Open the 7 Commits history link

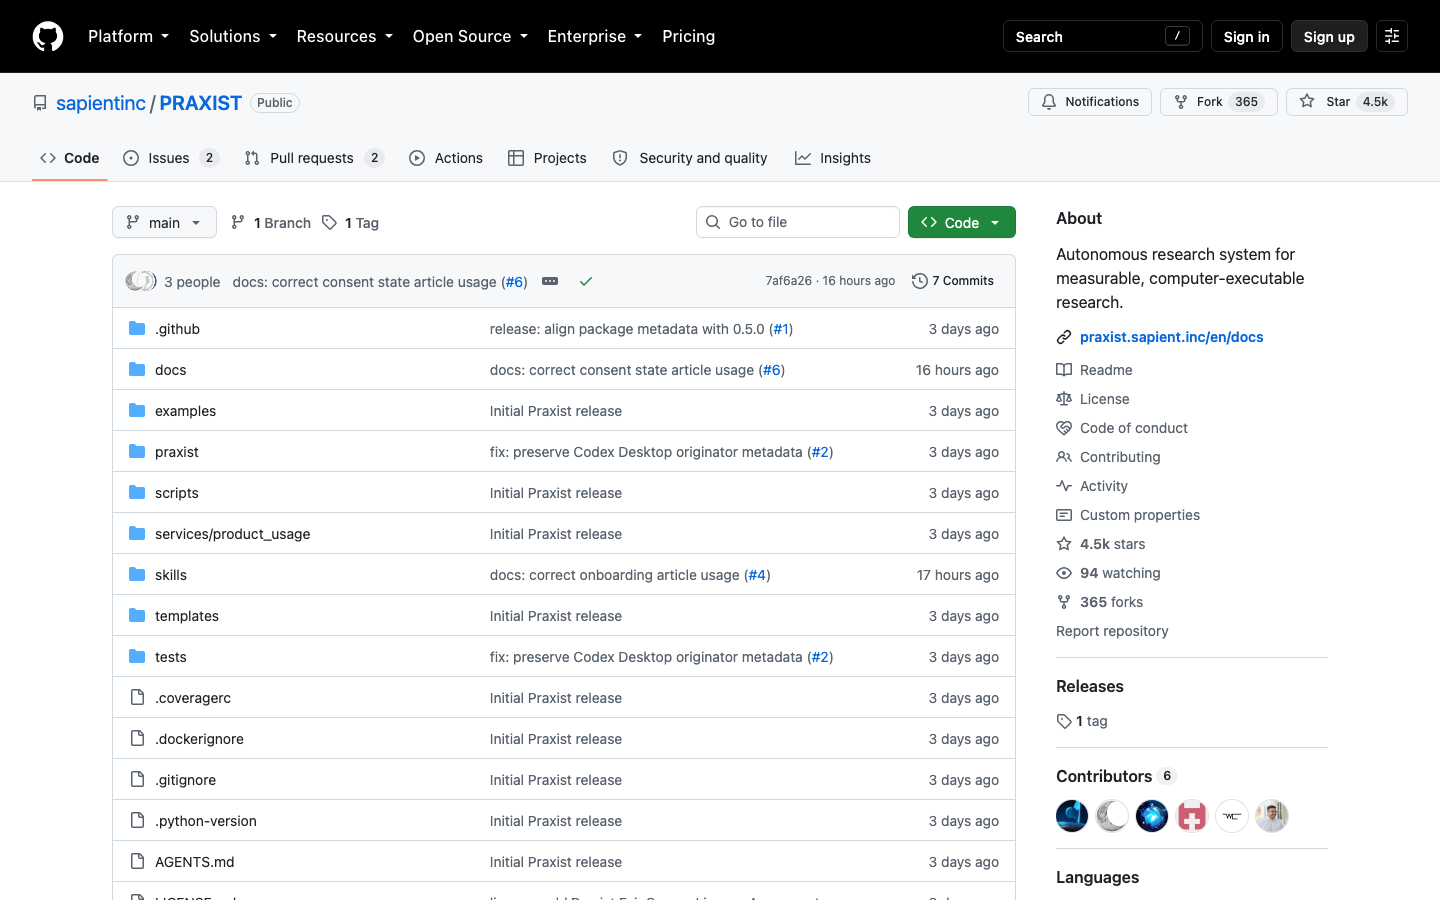[x=953, y=281]
